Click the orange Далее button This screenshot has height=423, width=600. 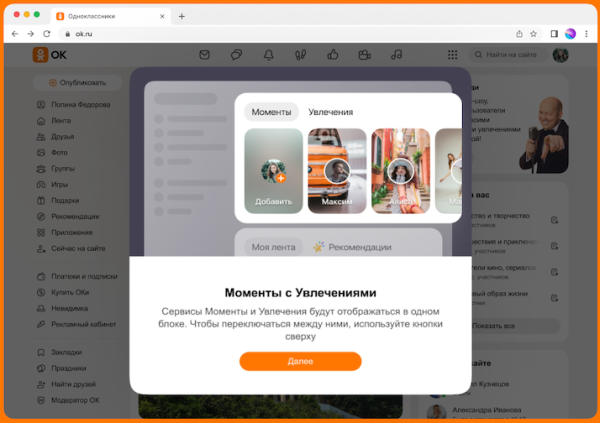point(300,361)
